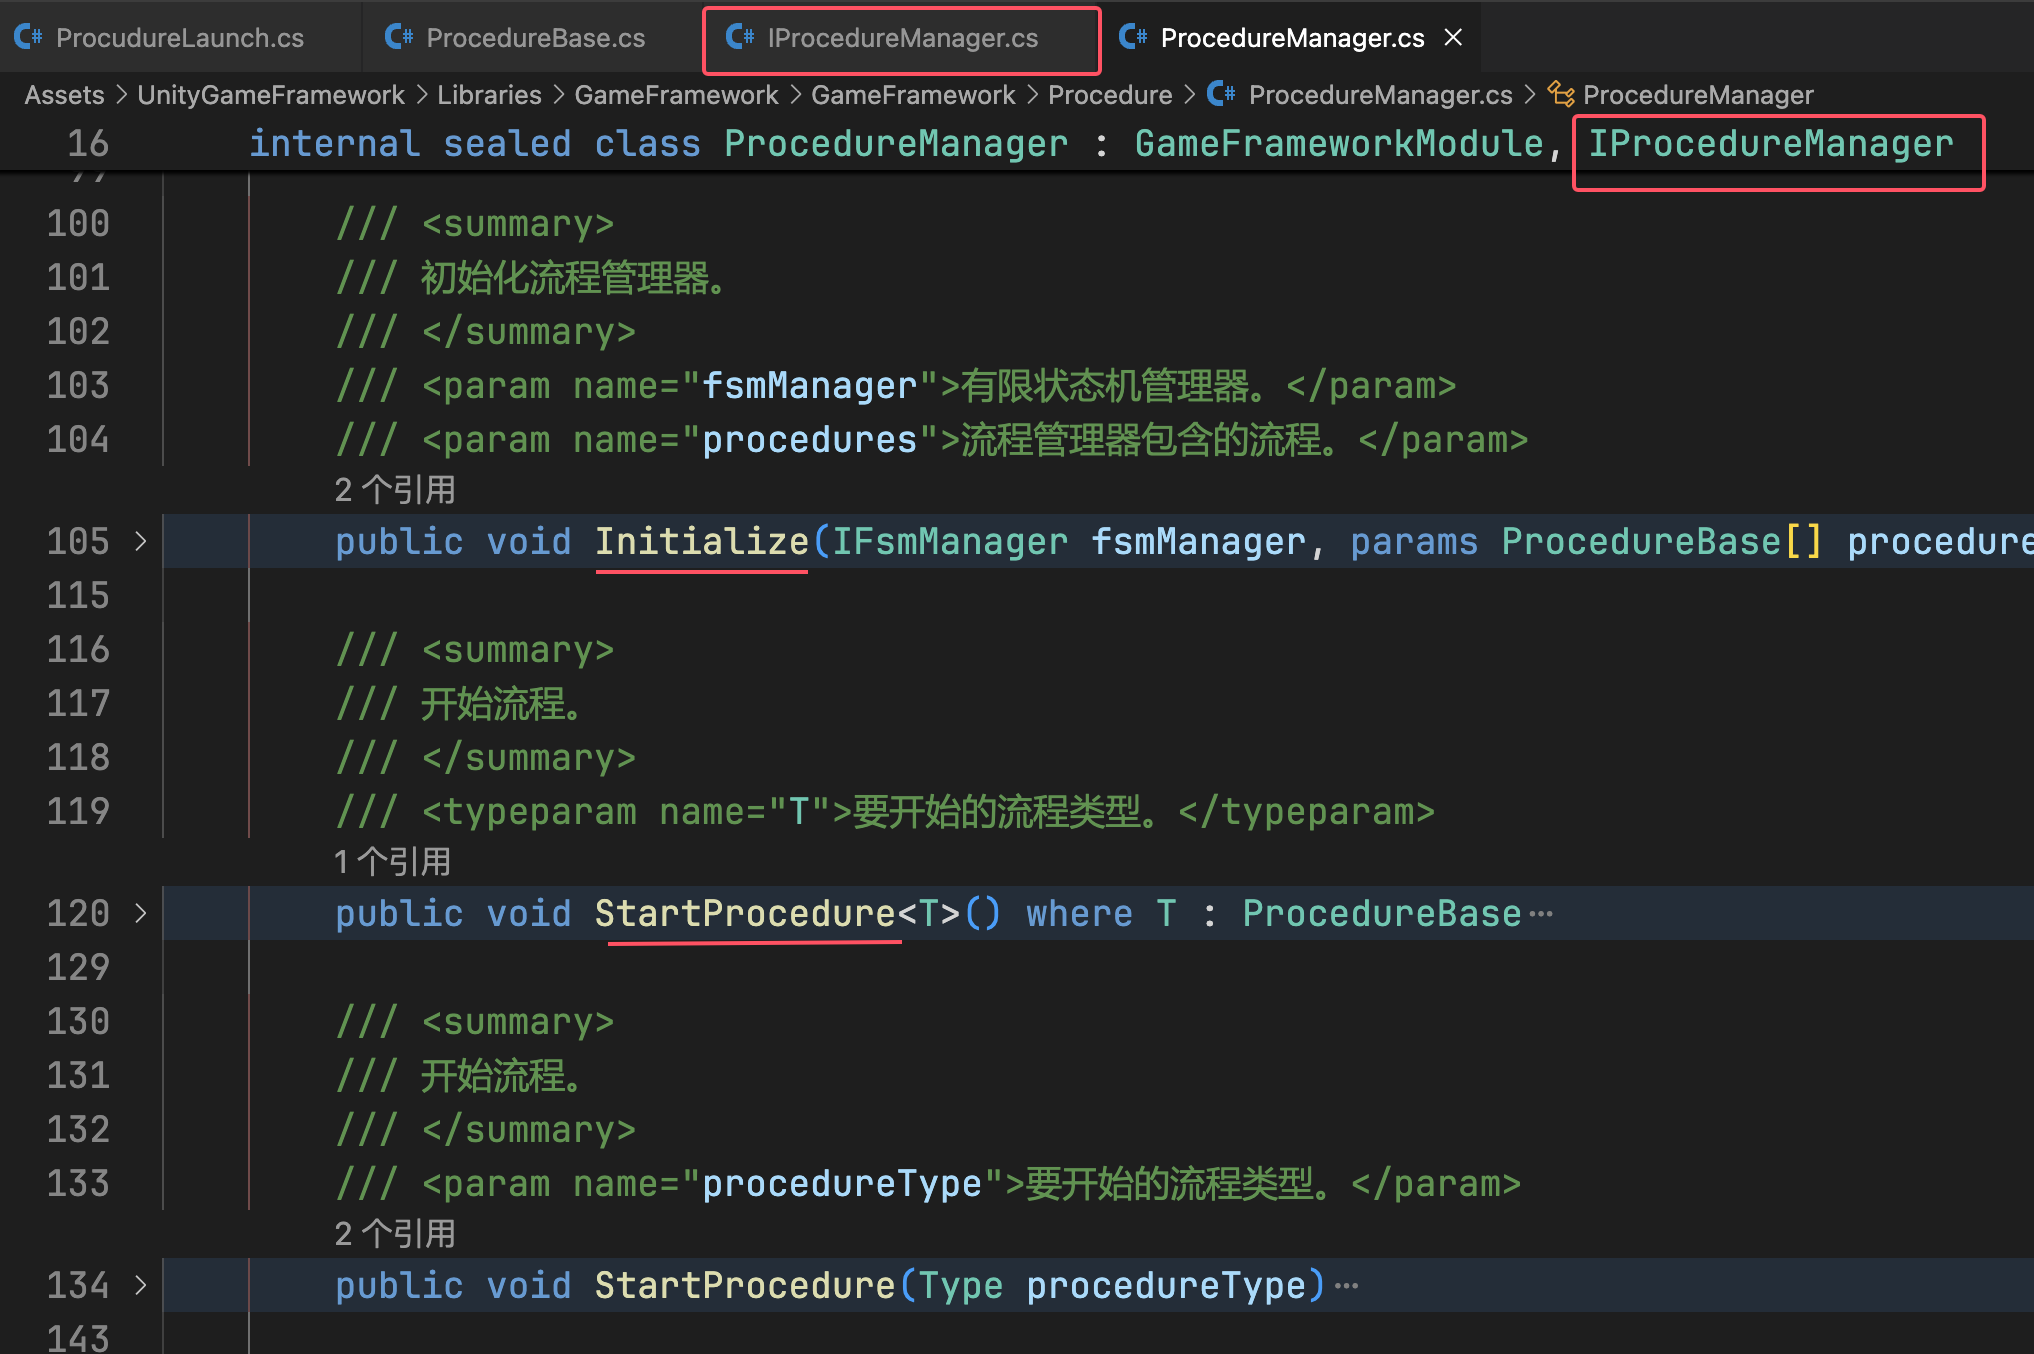Viewport: 2034px width, 1354px height.
Task: Click line number 105 in gutter
Action: [78, 541]
